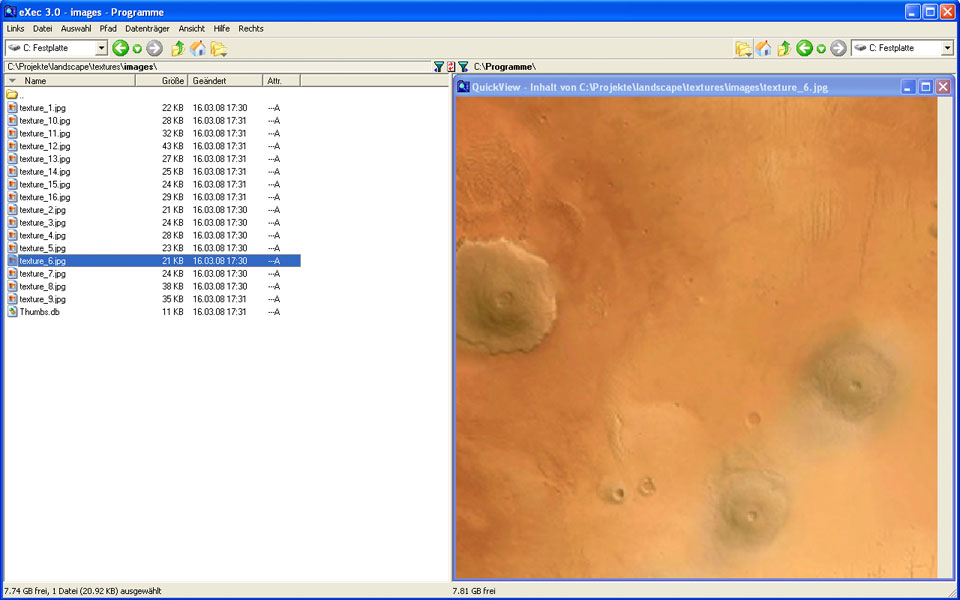
Task: Open the left pane drive dropdown
Action: [x=101, y=48]
